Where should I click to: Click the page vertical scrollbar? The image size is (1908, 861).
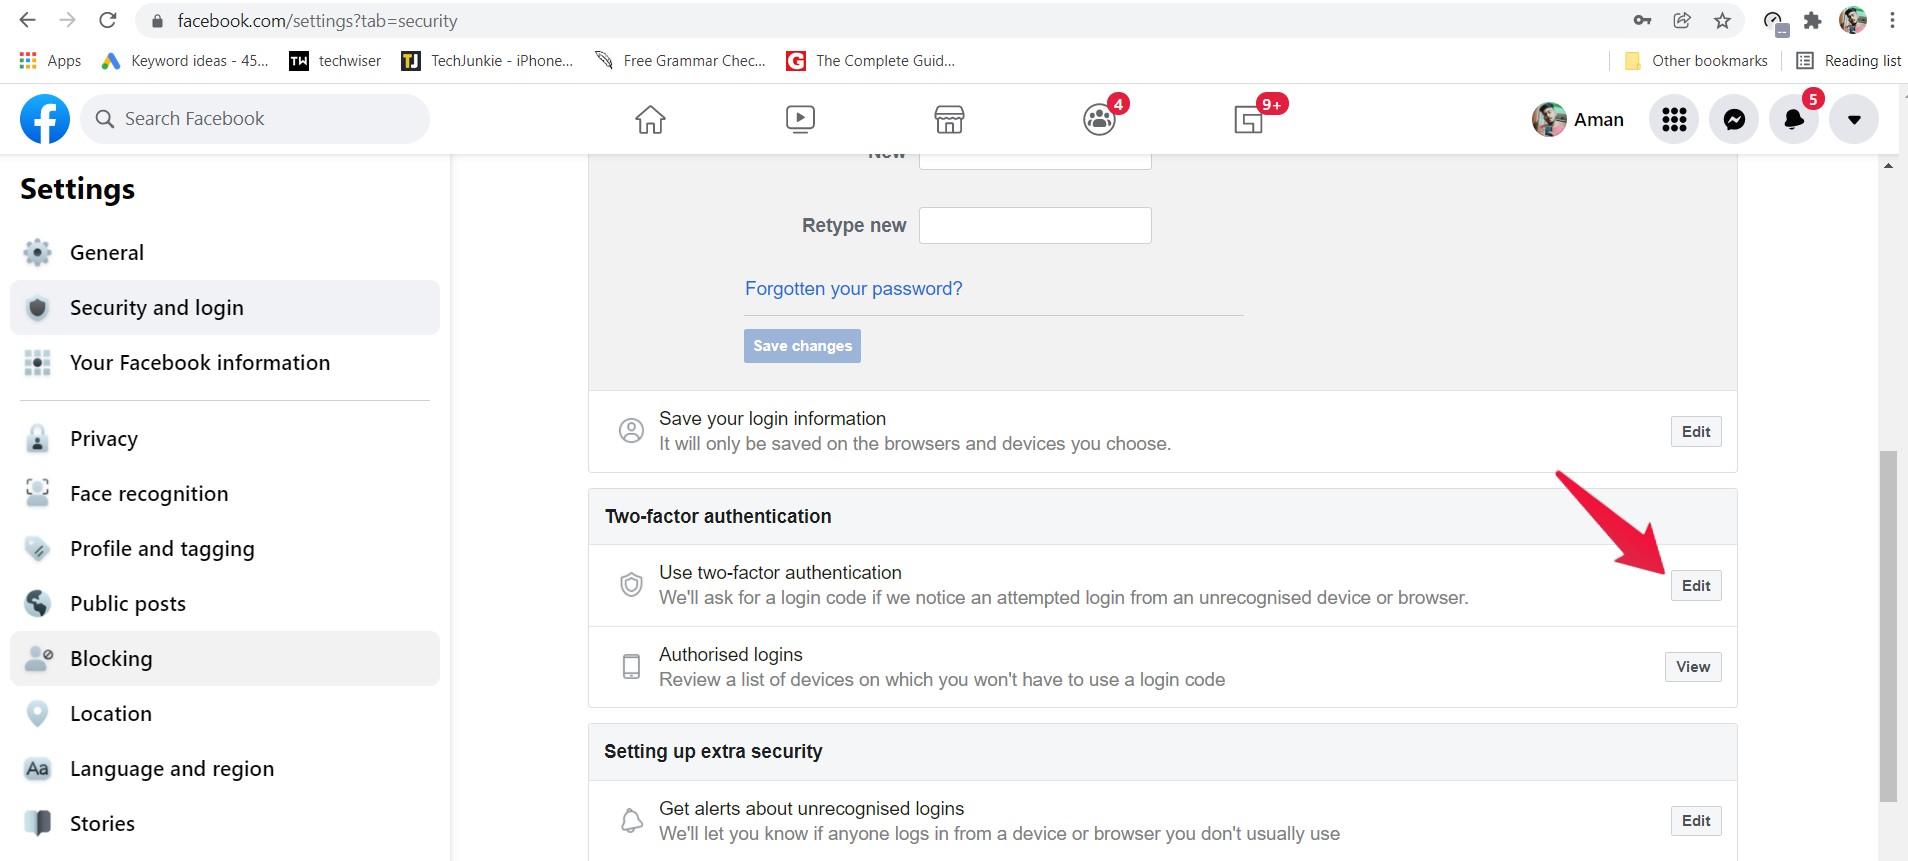tap(1888, 626)
